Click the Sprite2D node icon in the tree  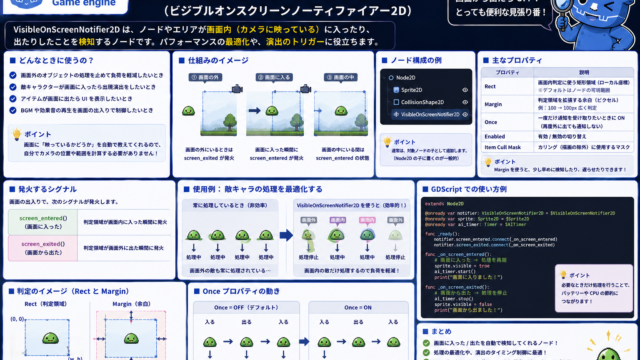[396, 90]
